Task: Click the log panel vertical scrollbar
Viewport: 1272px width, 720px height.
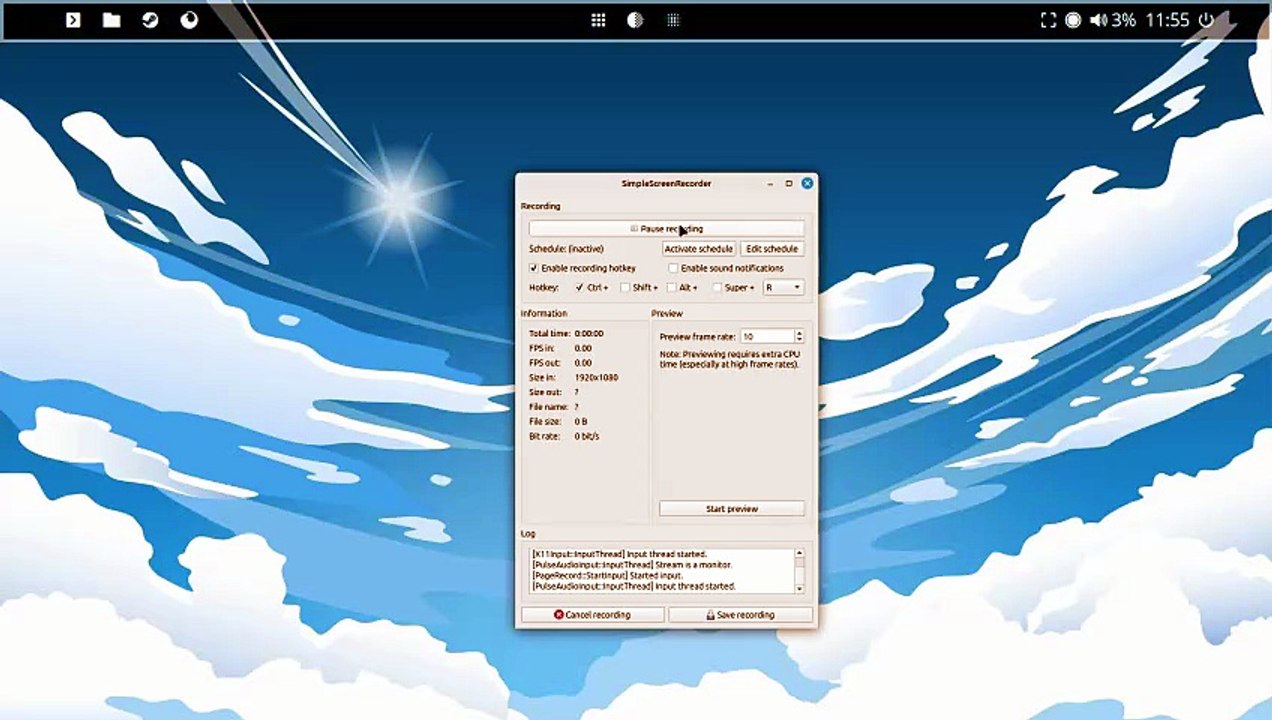Action: tap(799, 571)
